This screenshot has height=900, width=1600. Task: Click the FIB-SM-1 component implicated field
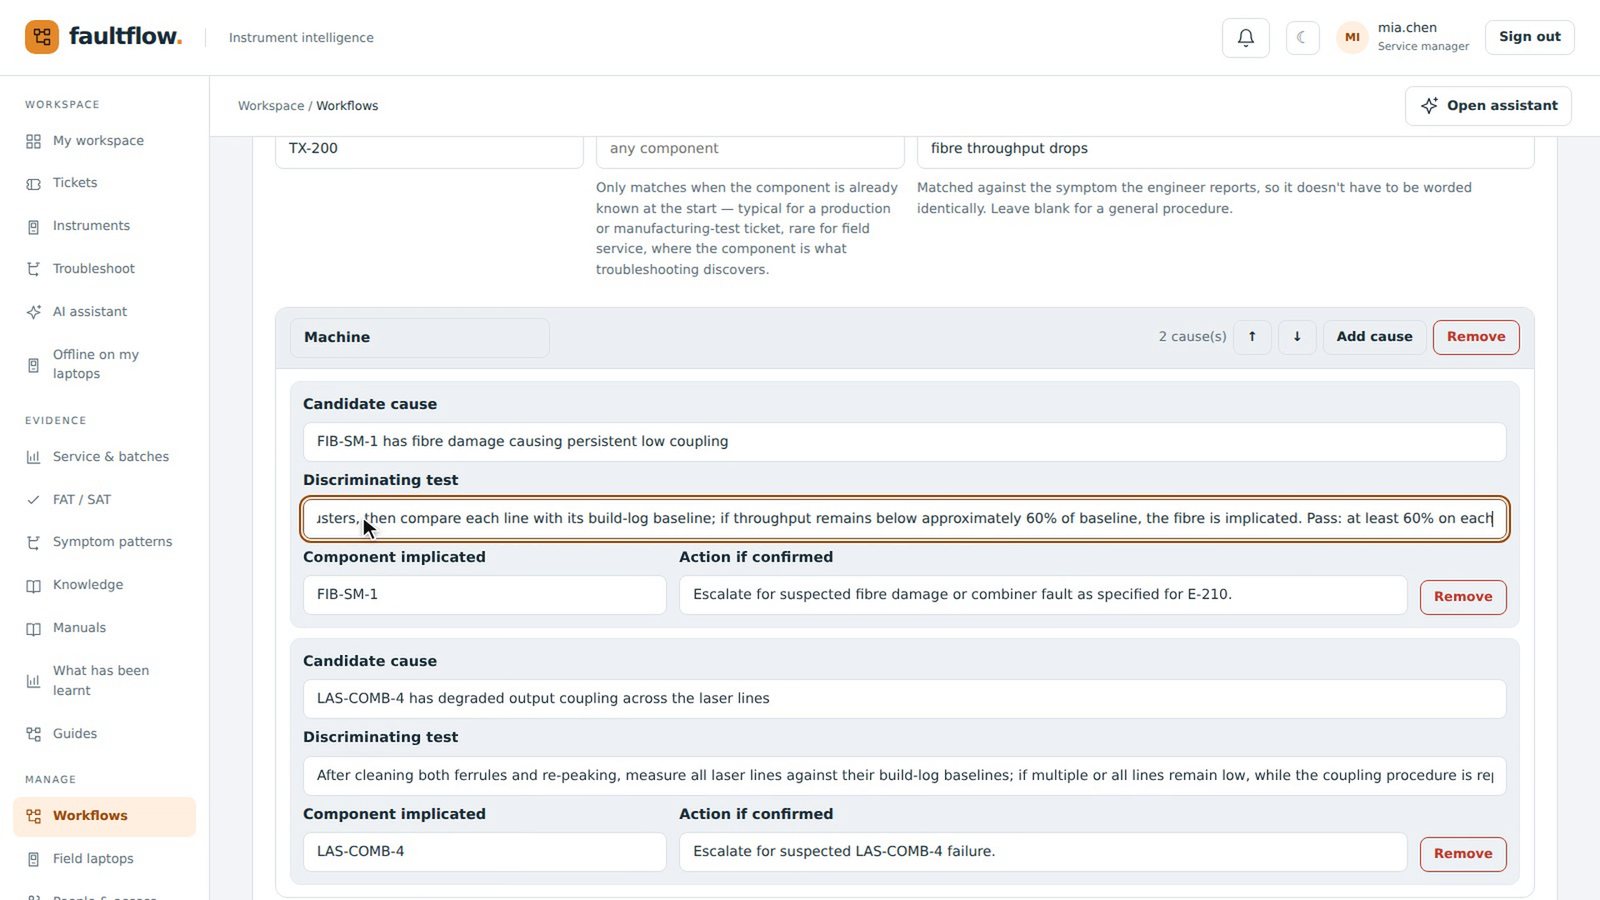pyautogui.click(x=485, y=595)
